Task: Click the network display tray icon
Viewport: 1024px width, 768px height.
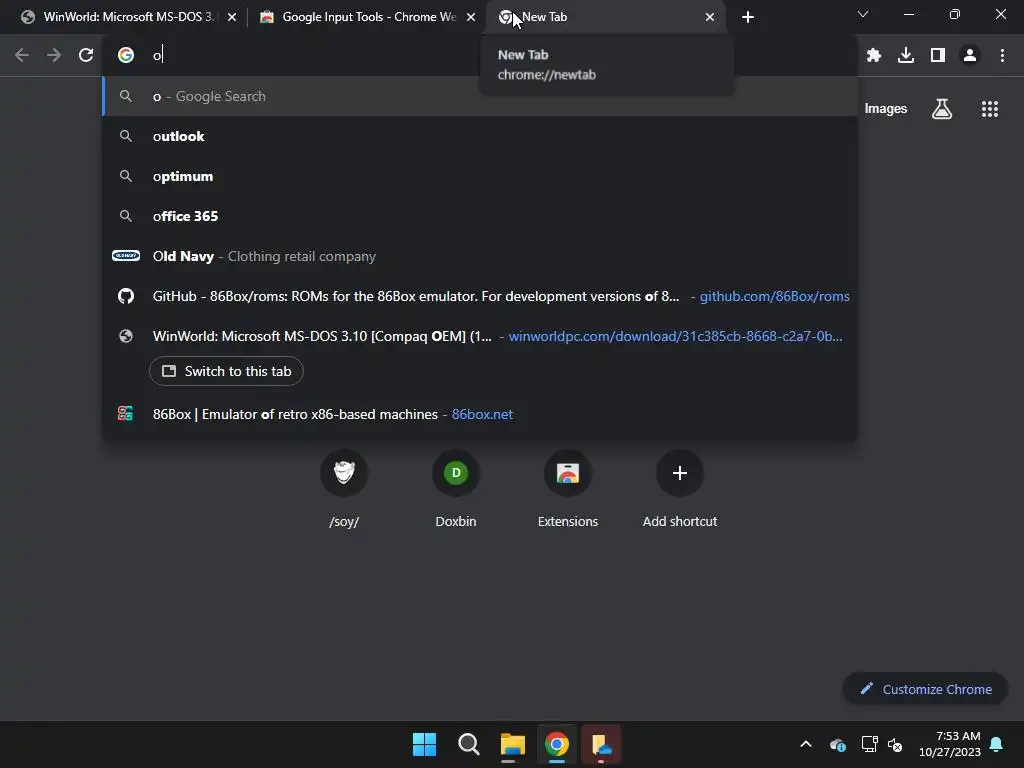Action: tap(869, 744)
